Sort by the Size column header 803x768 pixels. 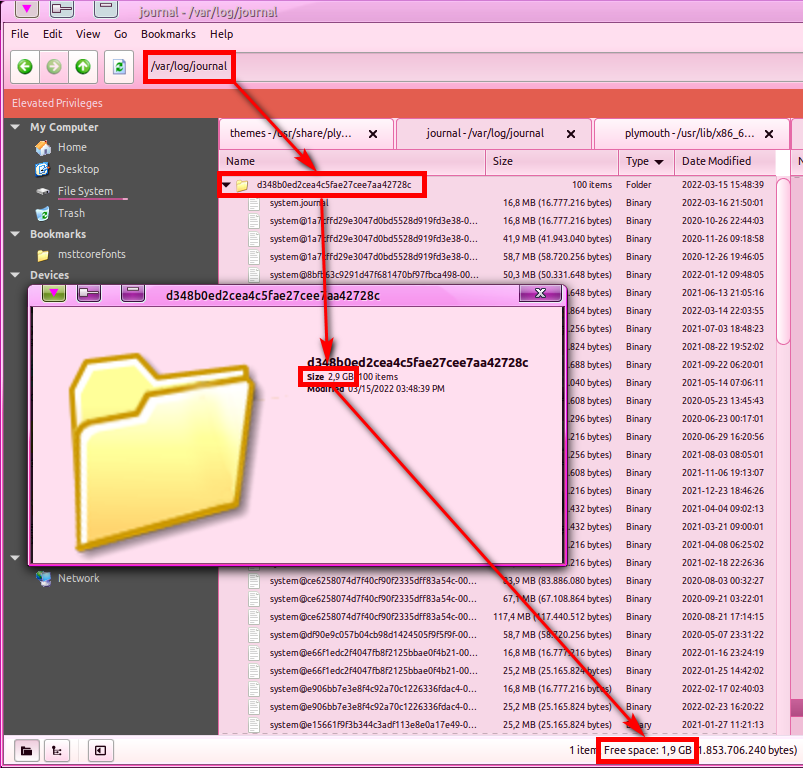point(552,161)
